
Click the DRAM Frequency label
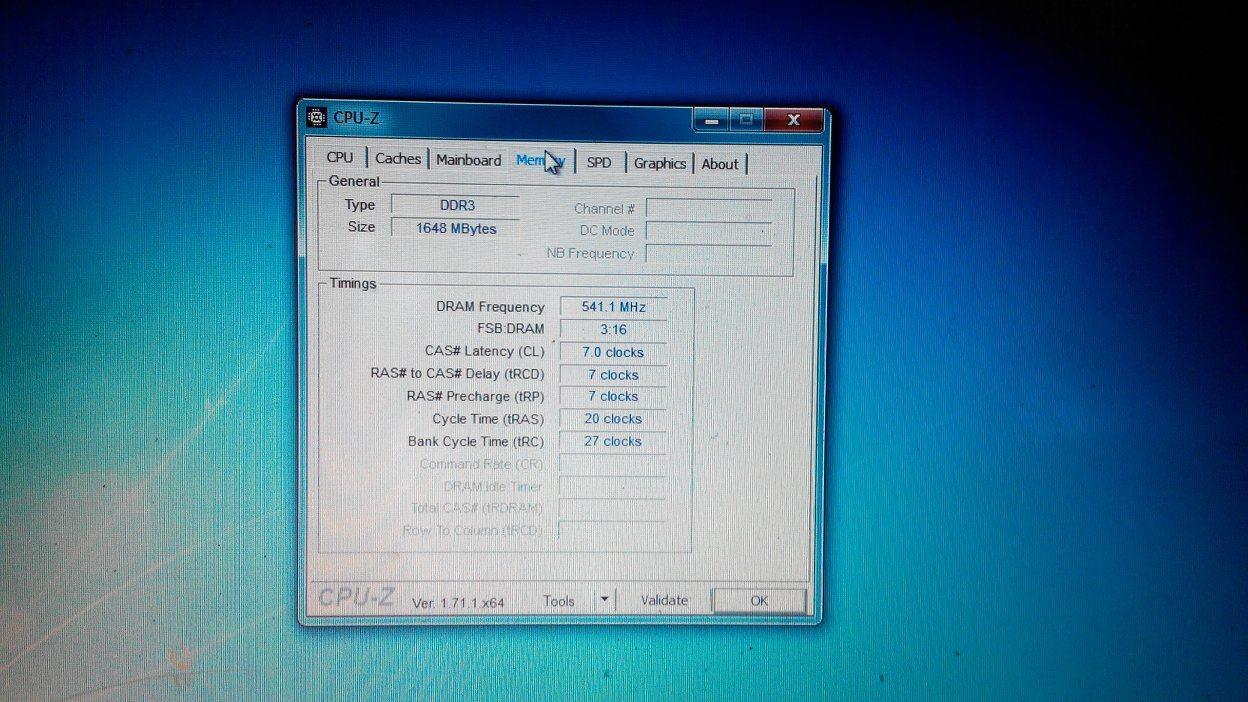(490, 307)
